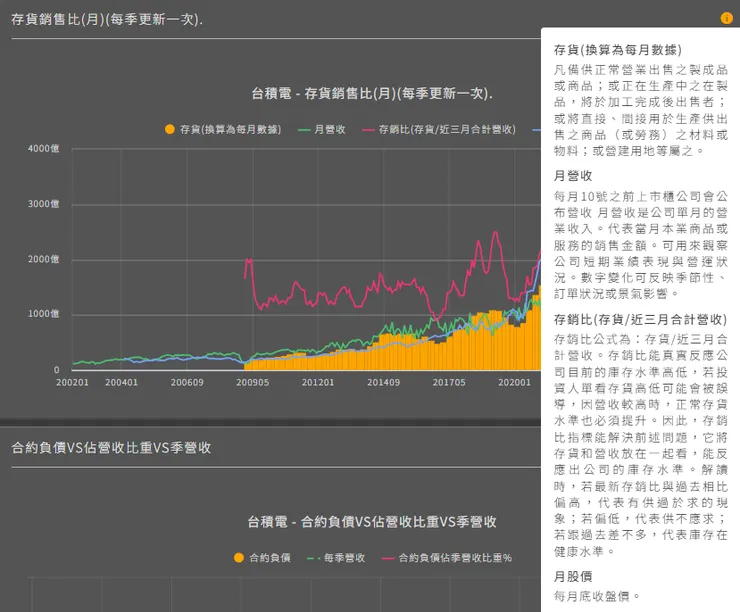
Task: Click tooltip heading 存貨(換算為每月數據)
Action: point(617,50)
